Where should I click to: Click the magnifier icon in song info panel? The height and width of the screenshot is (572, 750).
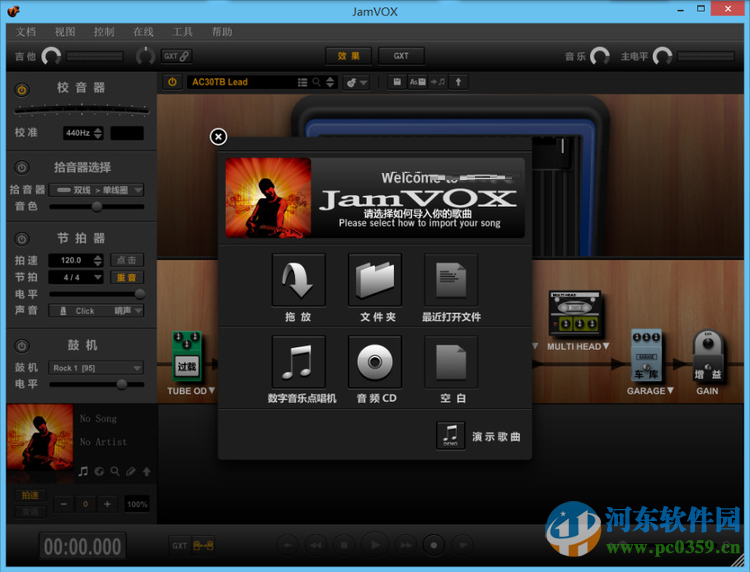click(115, 472)
